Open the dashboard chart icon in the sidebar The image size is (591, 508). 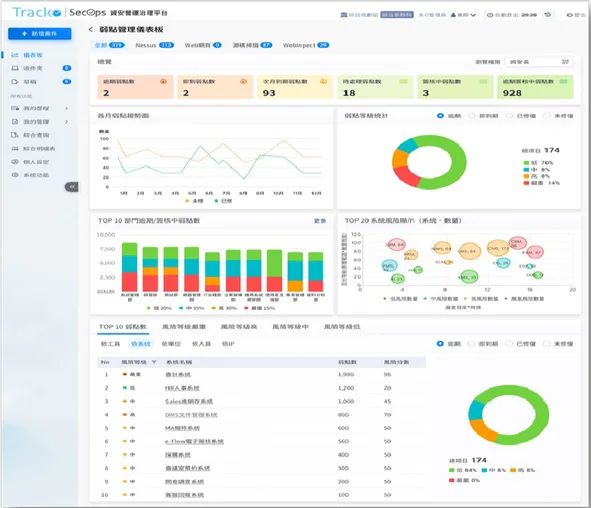tap(15, 55)
